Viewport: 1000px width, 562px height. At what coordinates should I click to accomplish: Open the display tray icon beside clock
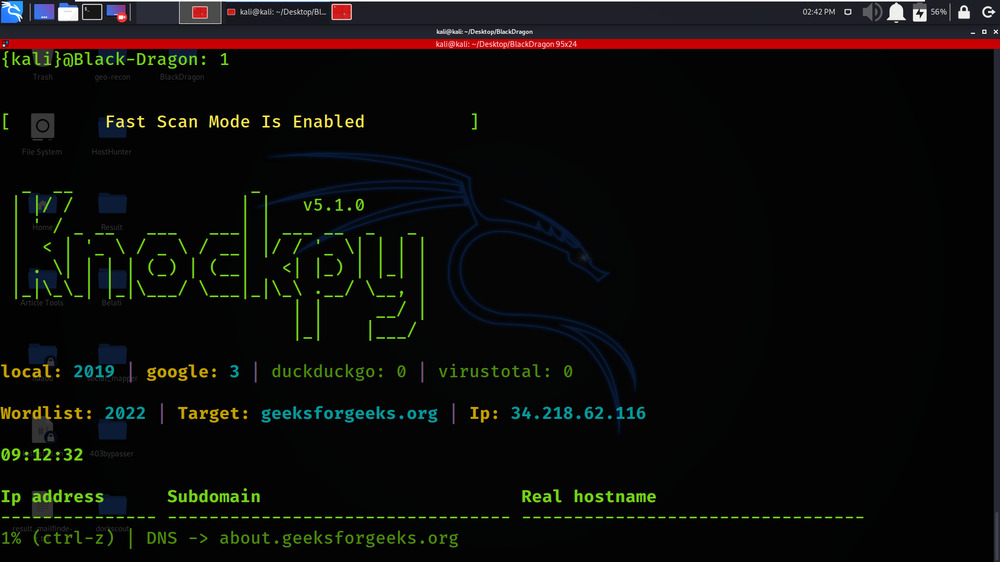click(848, 11)
